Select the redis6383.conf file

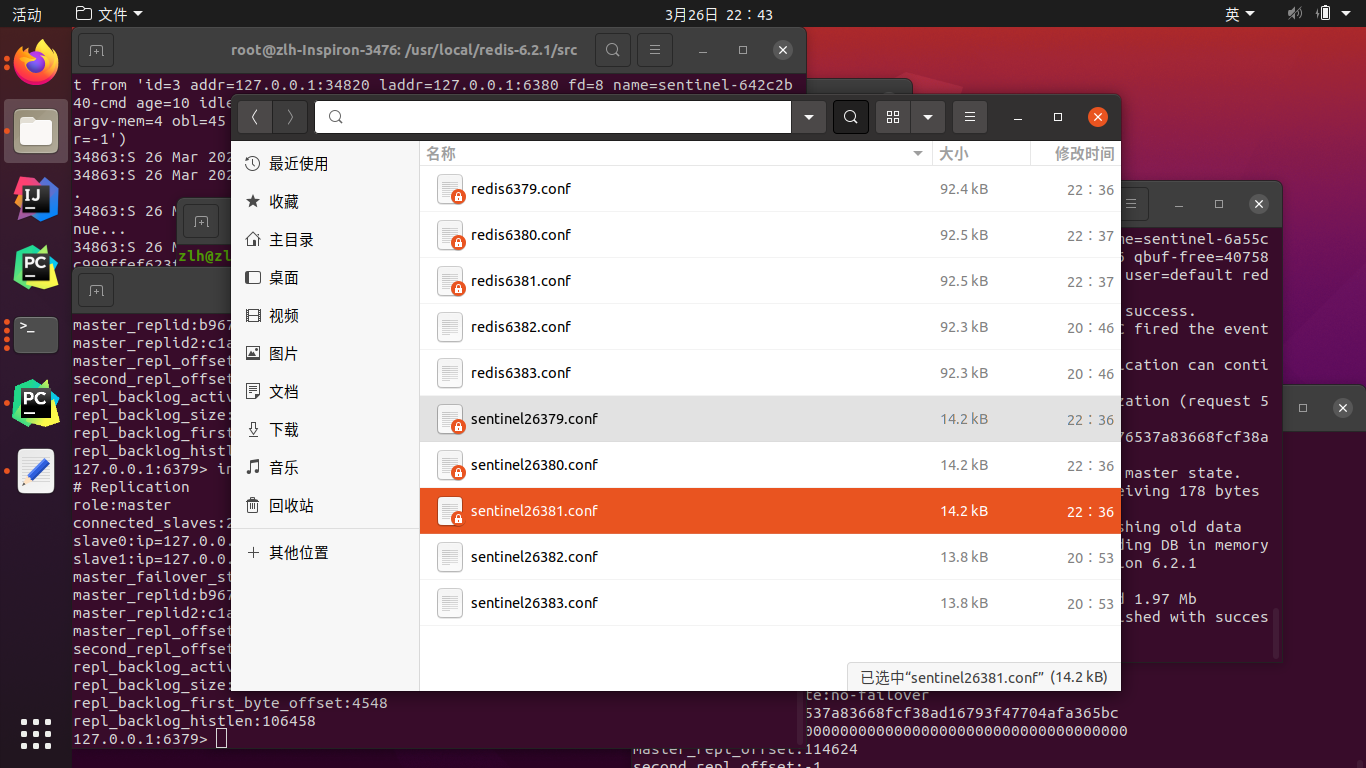(520, 373)
